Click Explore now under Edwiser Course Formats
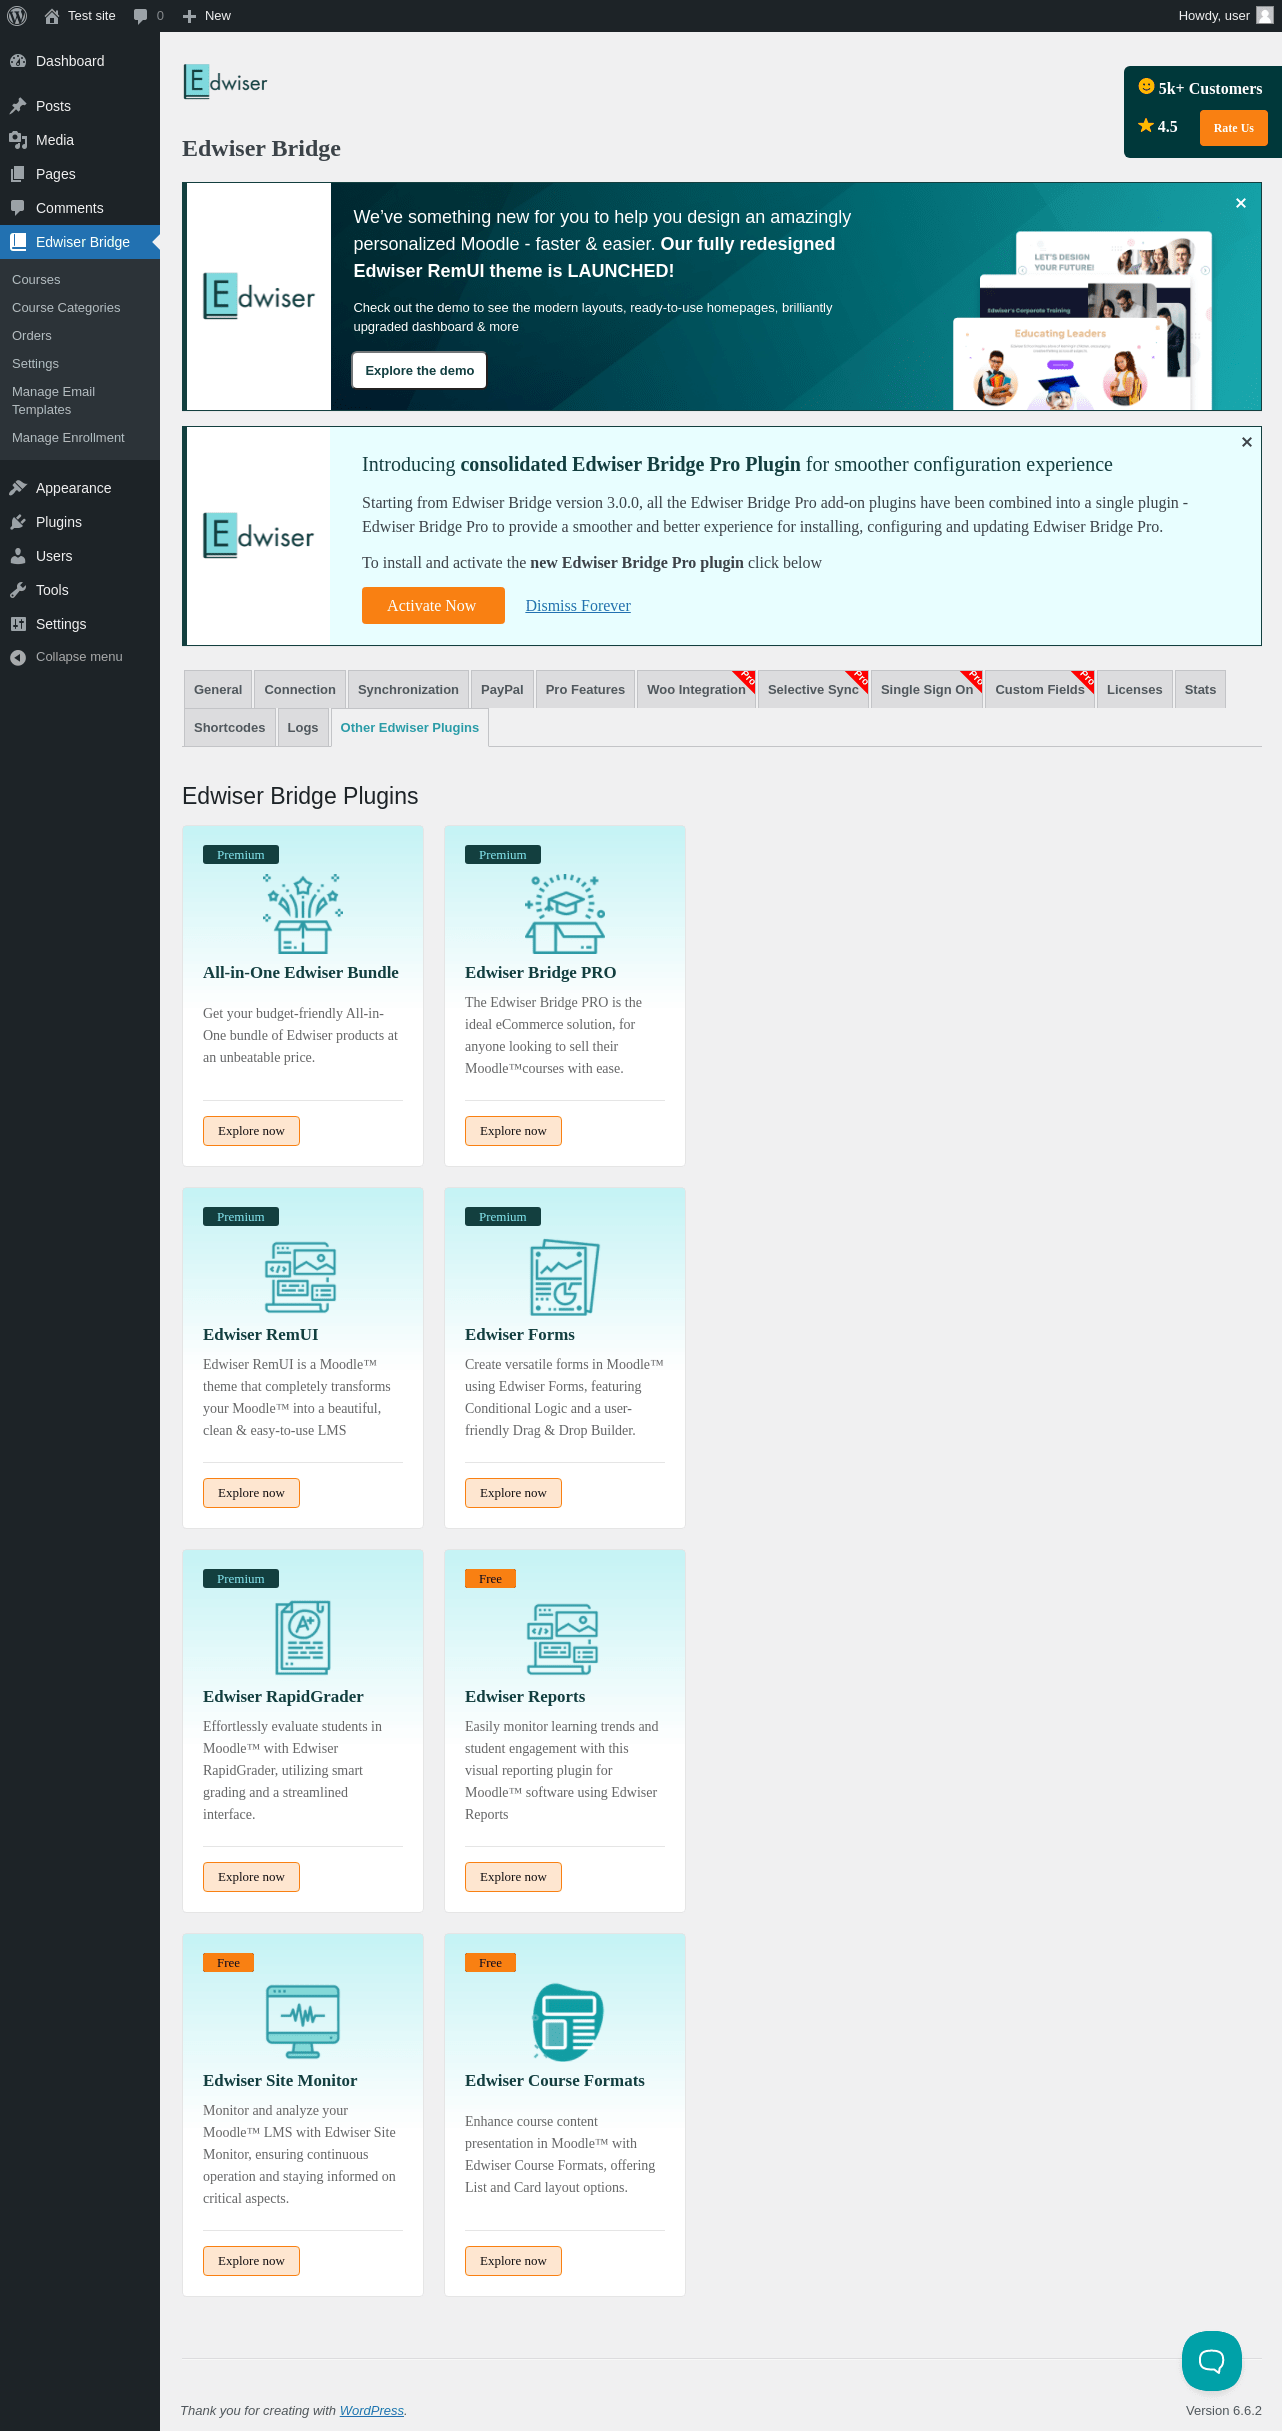This screenshot has width=1282, height=2431. click(x=513, y=2261)
